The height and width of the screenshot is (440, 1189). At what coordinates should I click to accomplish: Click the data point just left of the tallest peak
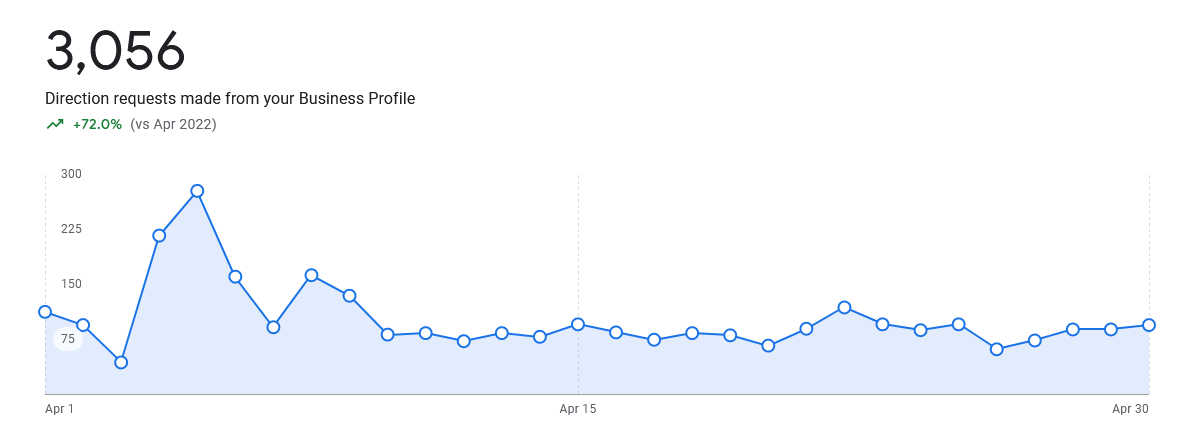click(x=159, y=236)
